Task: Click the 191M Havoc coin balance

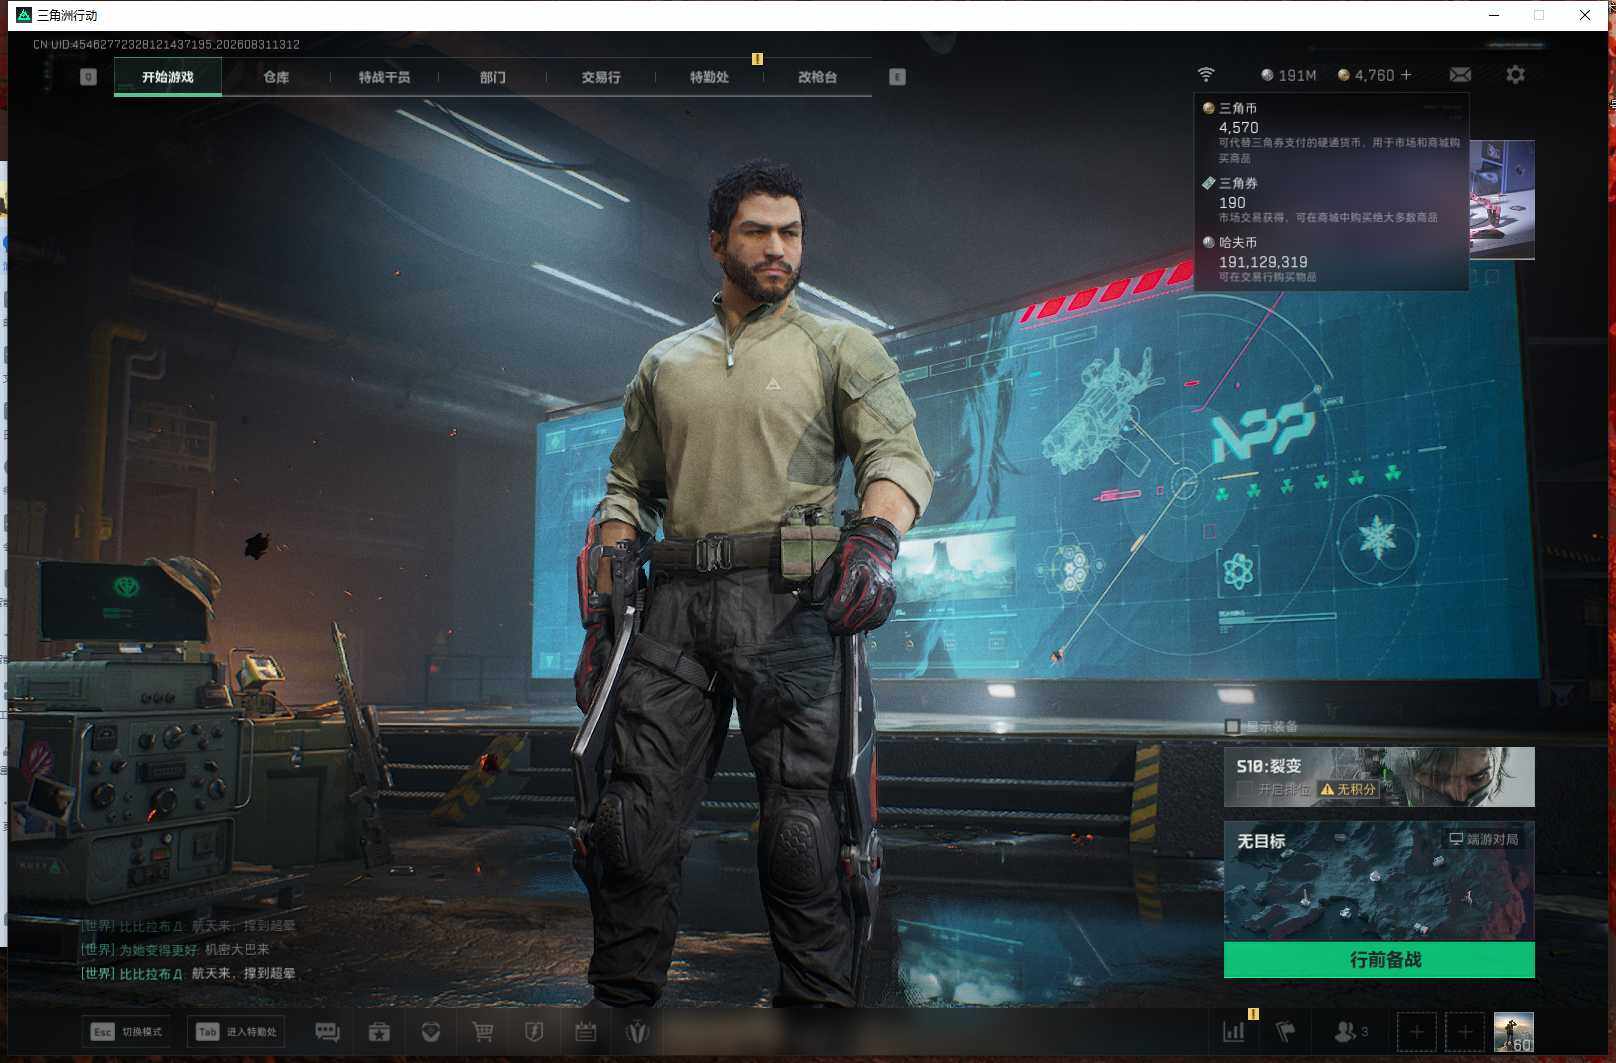Action: coord(1289,75)
